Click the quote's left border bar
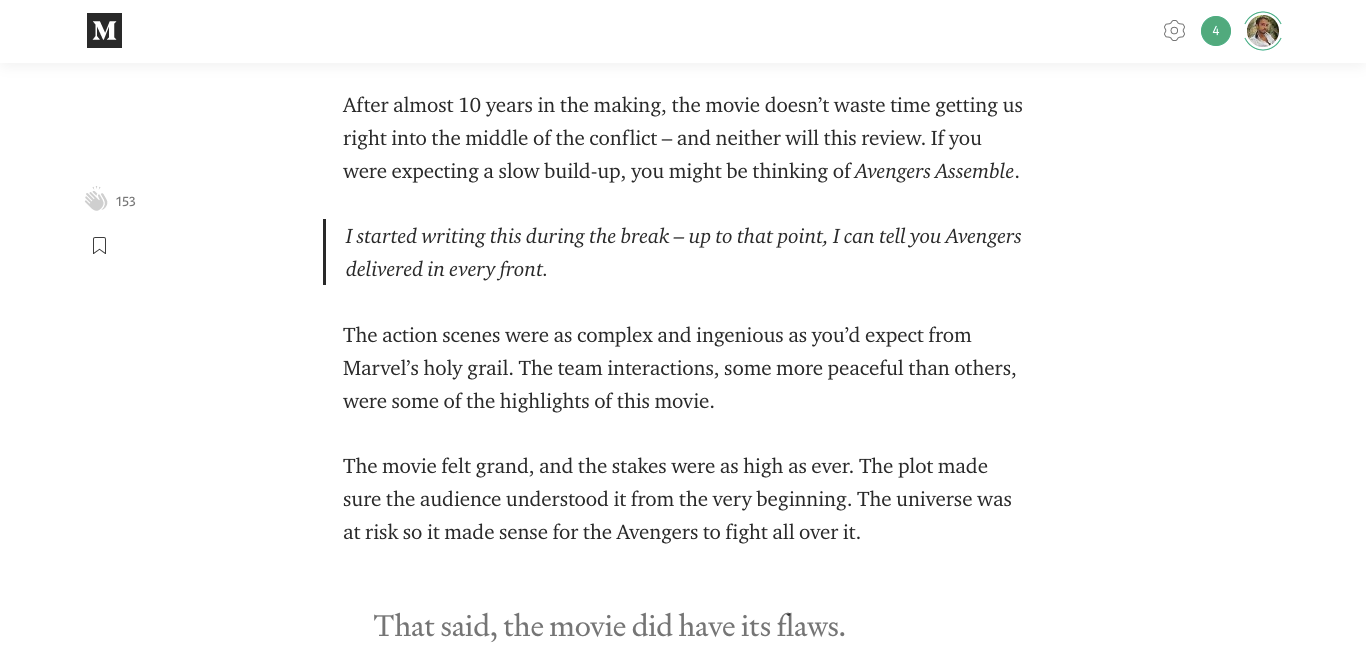Image resolution: width=1366 pixels, height=659 pixels. [x=324, y=252]
